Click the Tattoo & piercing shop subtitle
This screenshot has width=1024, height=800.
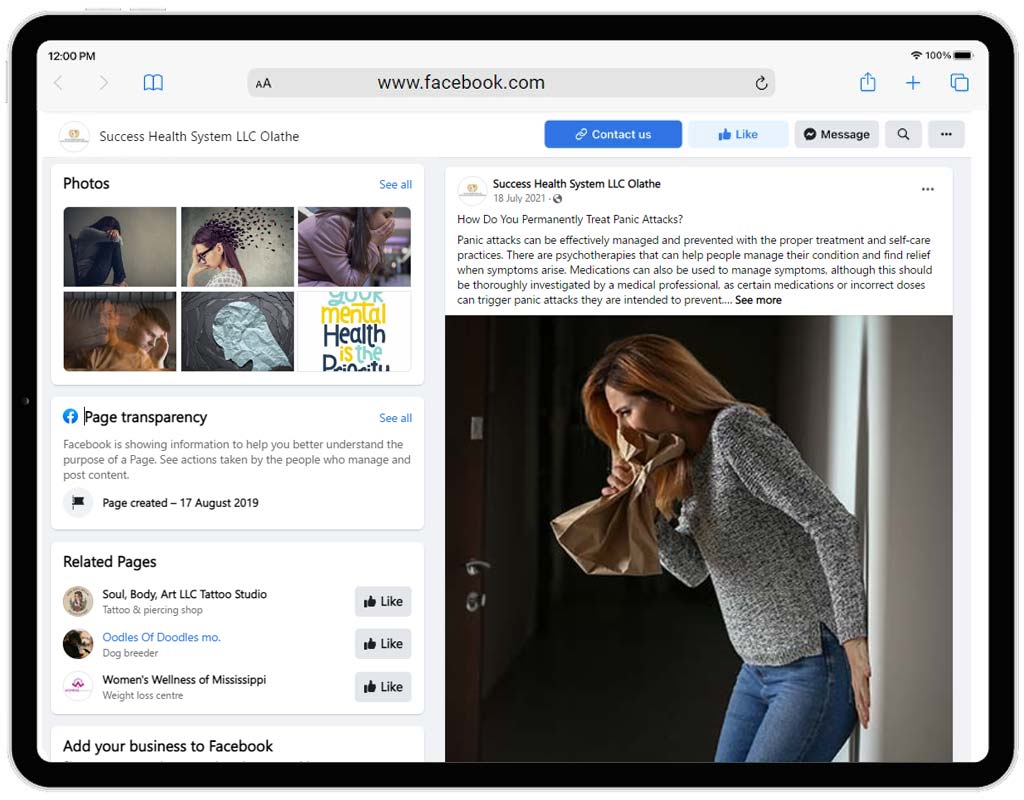(152, 610)
